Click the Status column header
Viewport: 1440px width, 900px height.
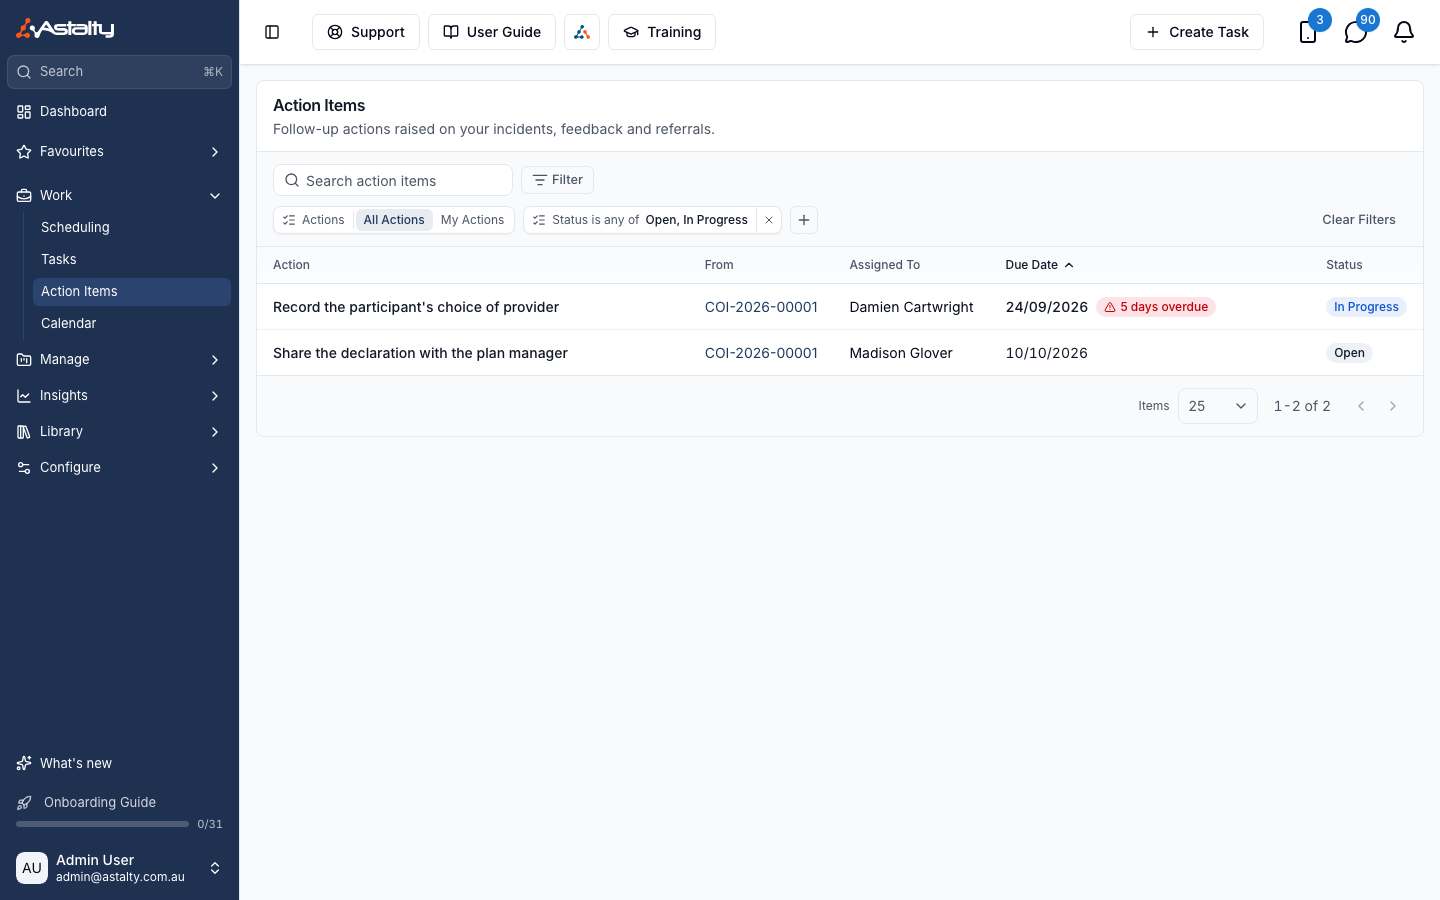click(x=1344, y=265)
